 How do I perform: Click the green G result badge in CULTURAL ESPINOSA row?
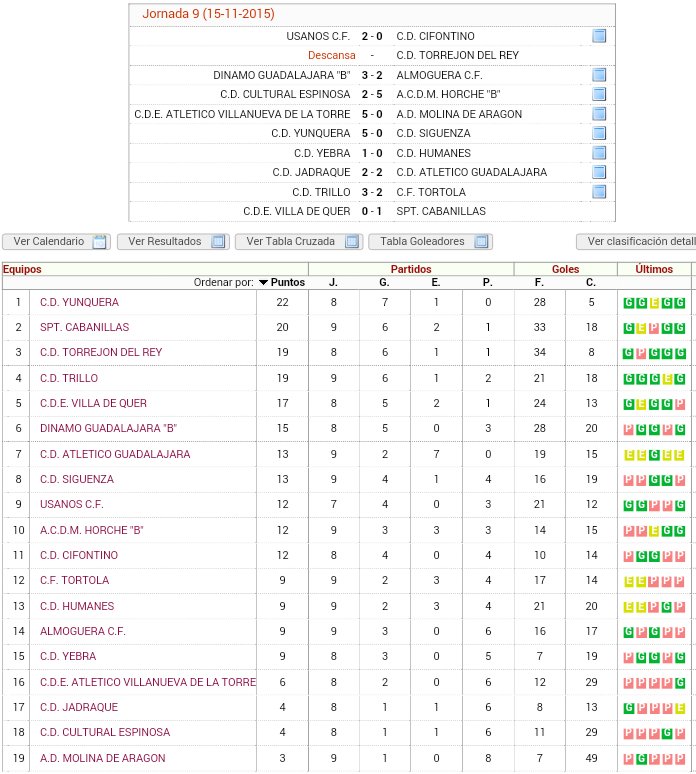(667, 733)
